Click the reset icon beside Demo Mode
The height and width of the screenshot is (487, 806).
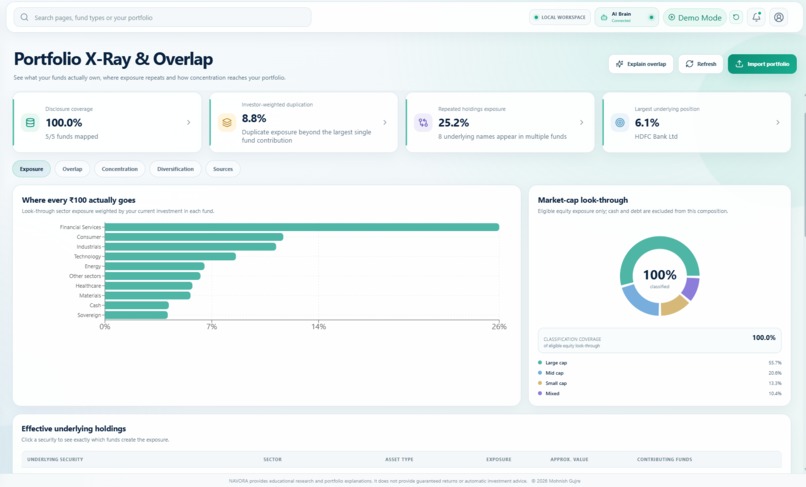[x=736, y=17]
